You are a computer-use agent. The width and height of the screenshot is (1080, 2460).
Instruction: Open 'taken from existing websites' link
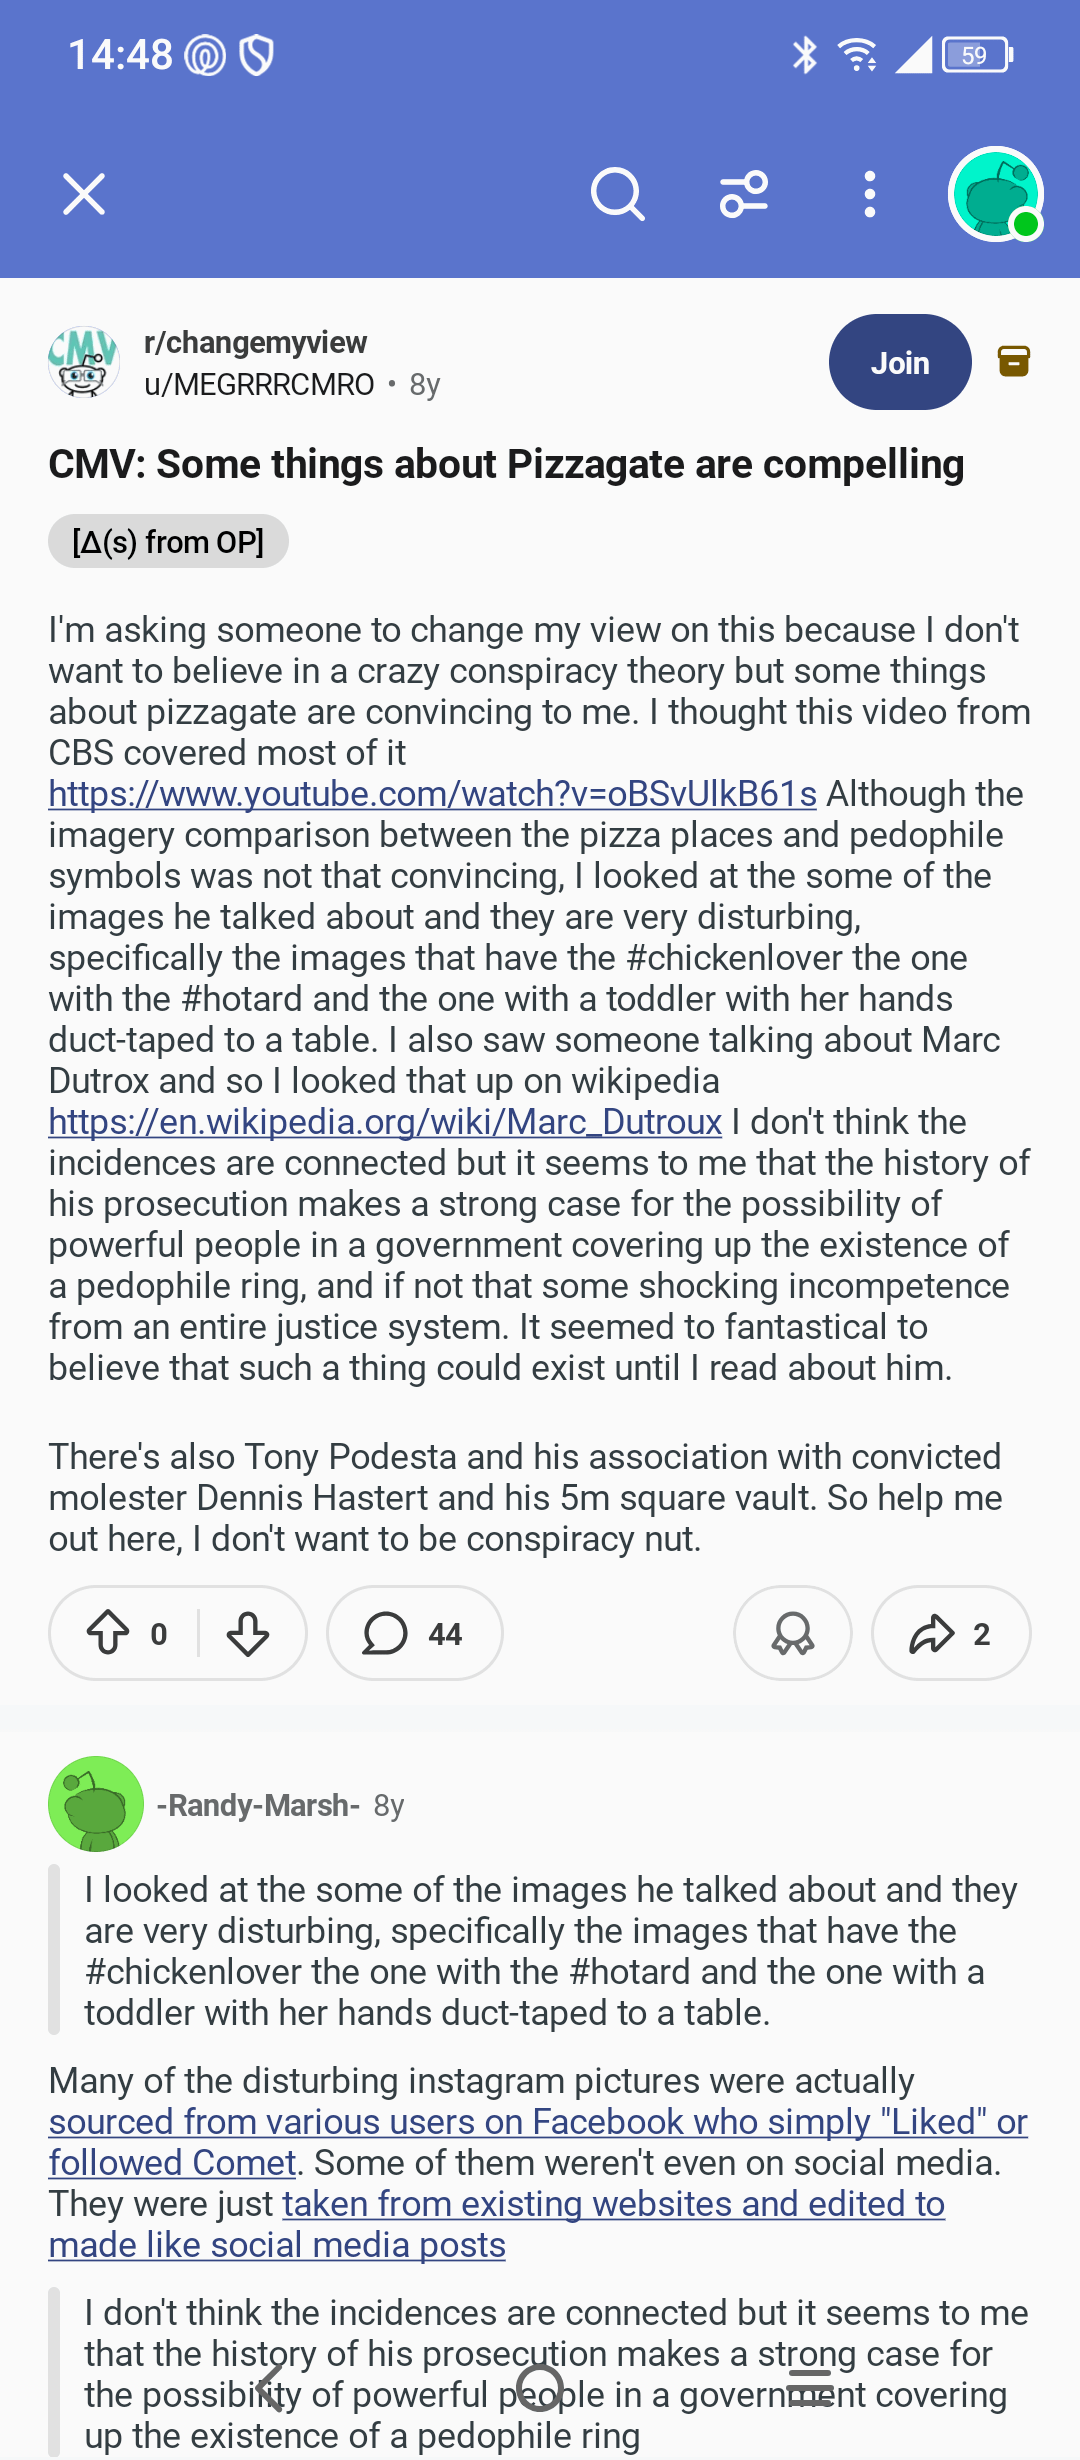tap(613, 2204)
